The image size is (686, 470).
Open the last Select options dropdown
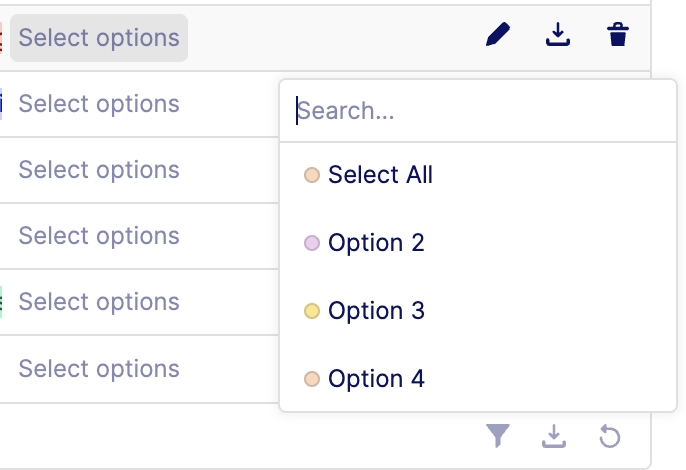[x=99, y=368]
